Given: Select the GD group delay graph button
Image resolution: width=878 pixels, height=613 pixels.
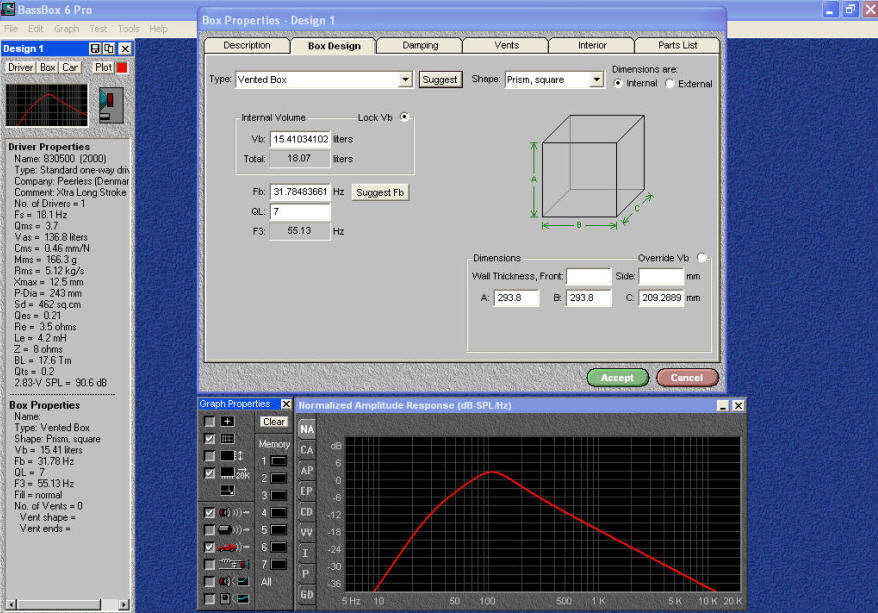Looking at the screenshot, I should click(x=307, y=595).
